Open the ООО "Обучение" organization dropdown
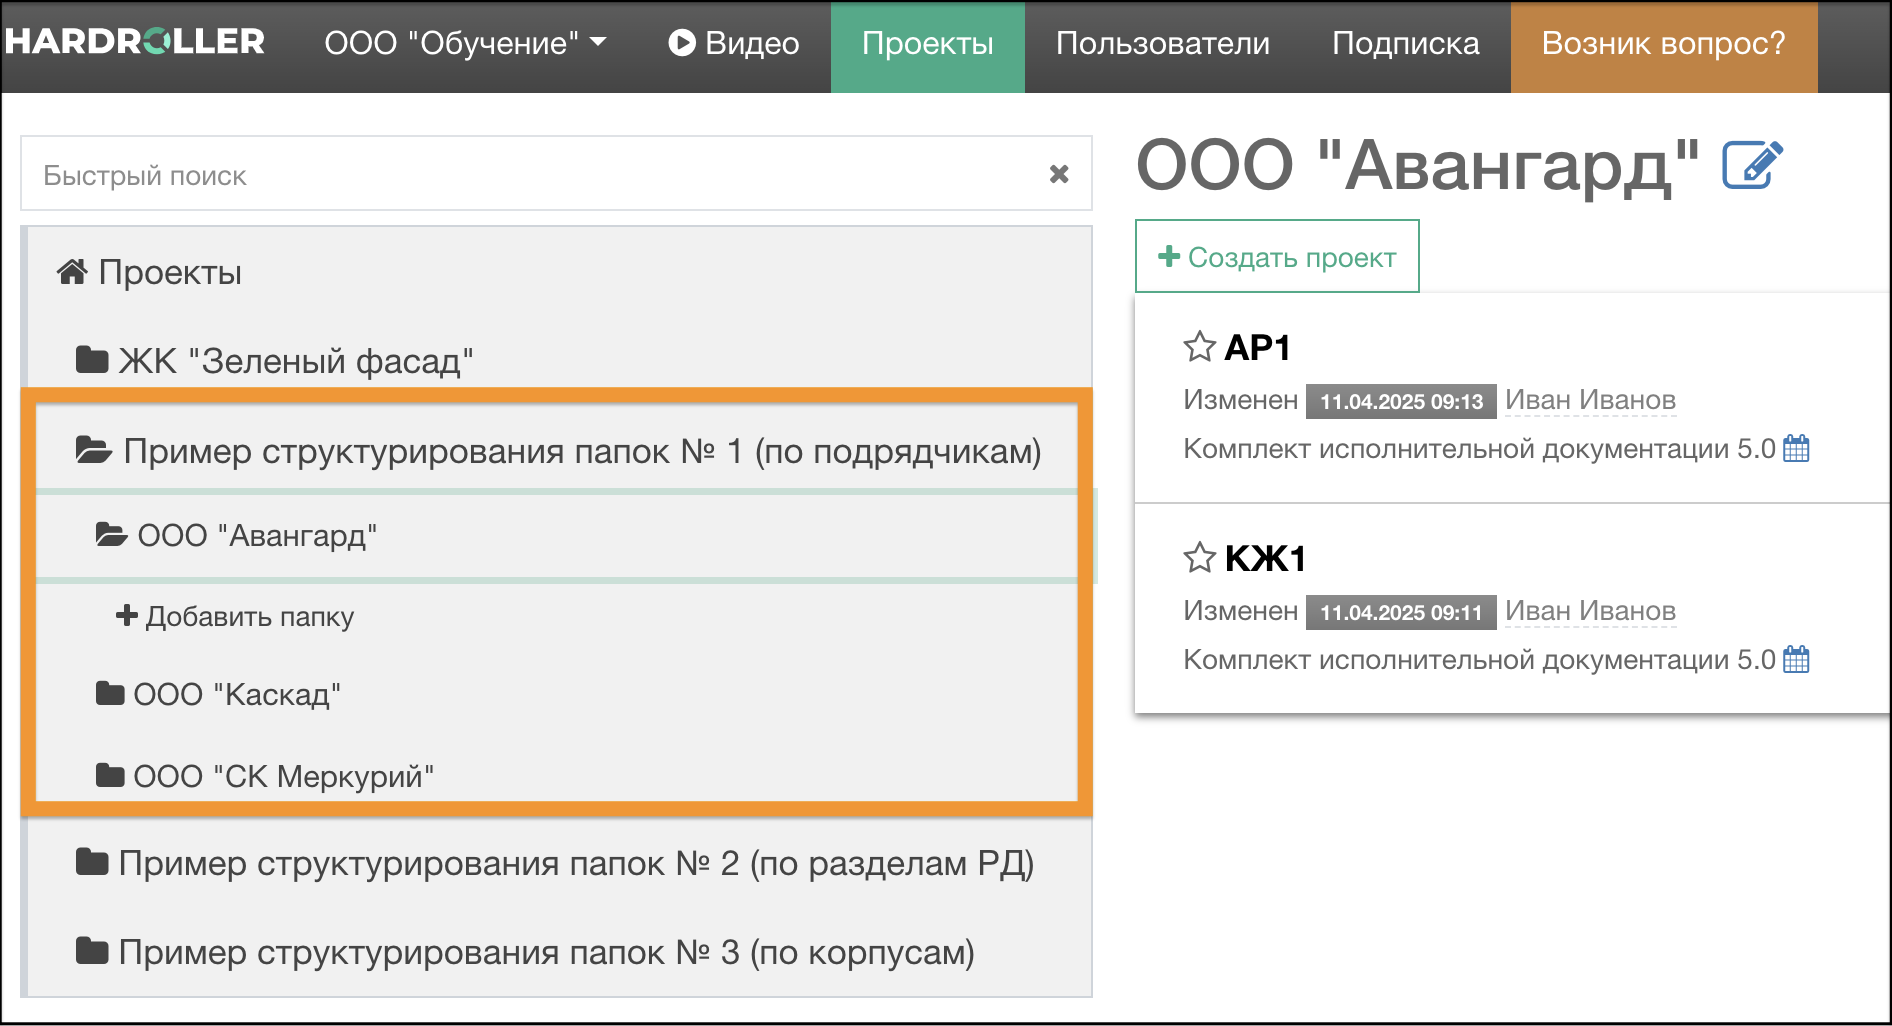Viewport: 1892px width, 1026px height. coord(466,43)
